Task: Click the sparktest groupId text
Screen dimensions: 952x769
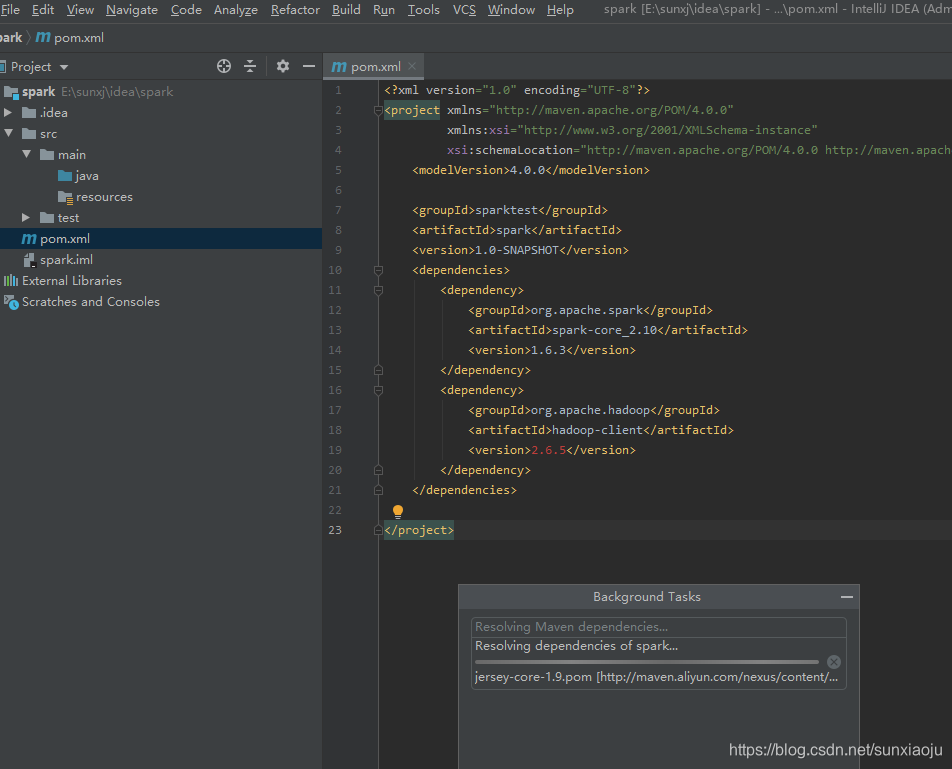Action: (x=506, y=210)
